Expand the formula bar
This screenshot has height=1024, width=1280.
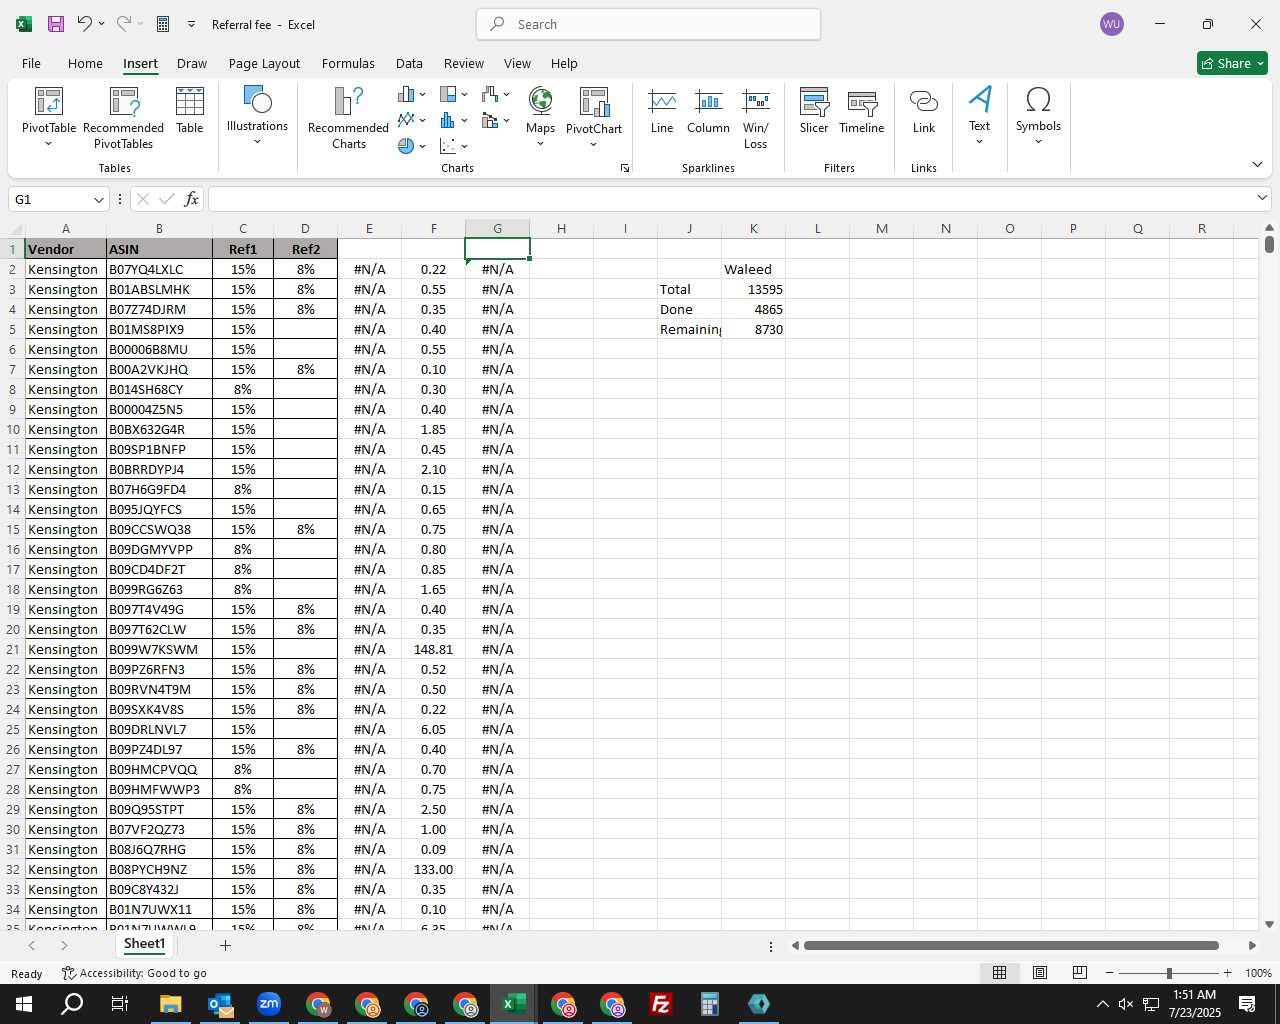tap(1262, 198)
